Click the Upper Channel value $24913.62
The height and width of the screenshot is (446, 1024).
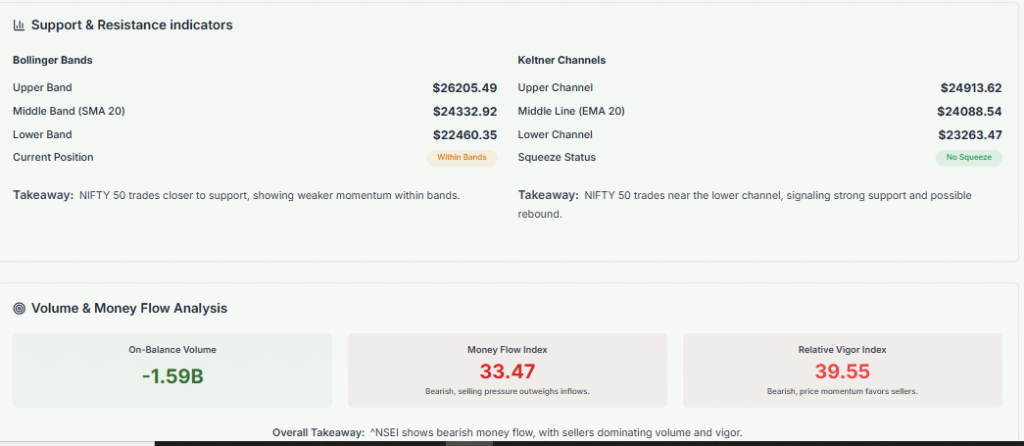970,88
